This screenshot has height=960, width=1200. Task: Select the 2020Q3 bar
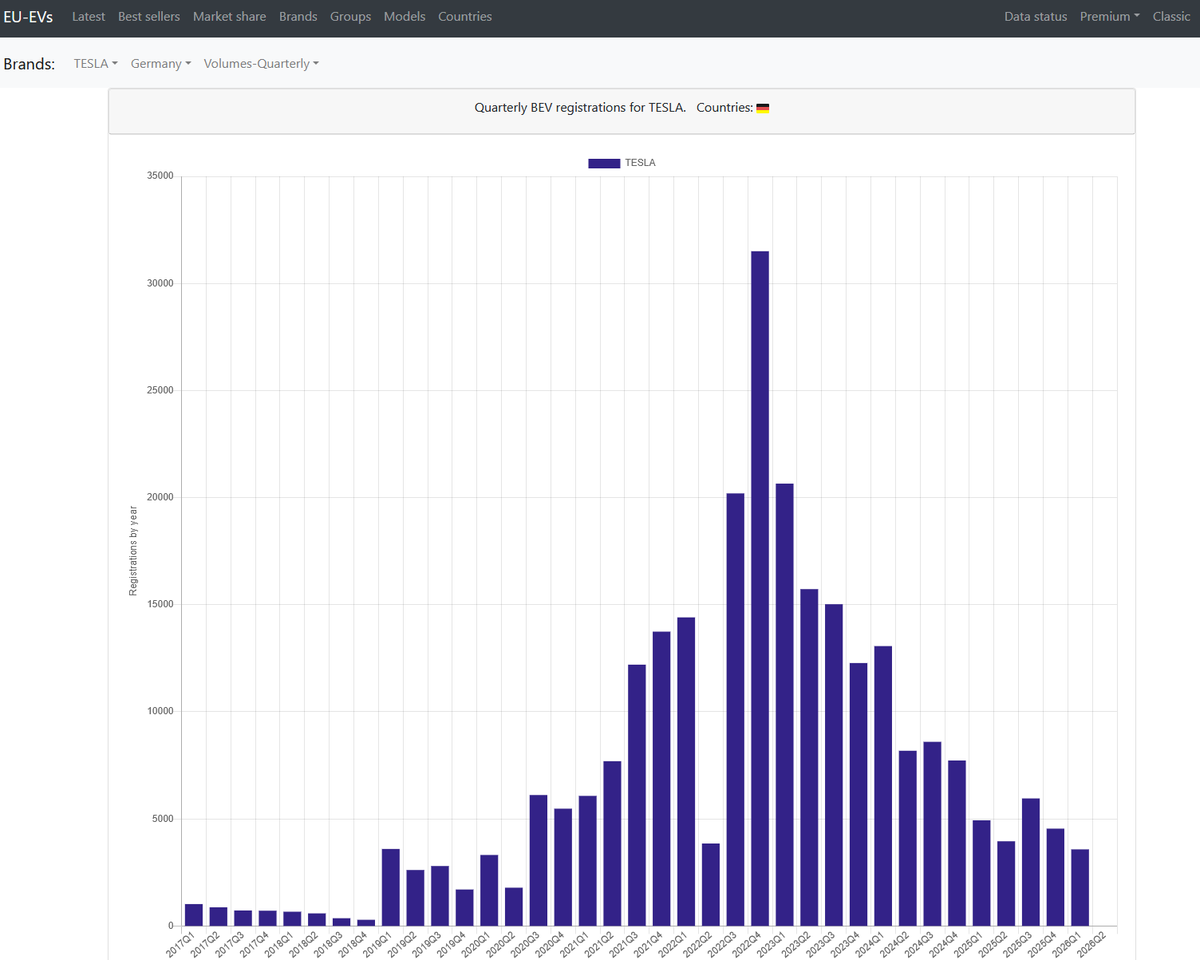538,860
